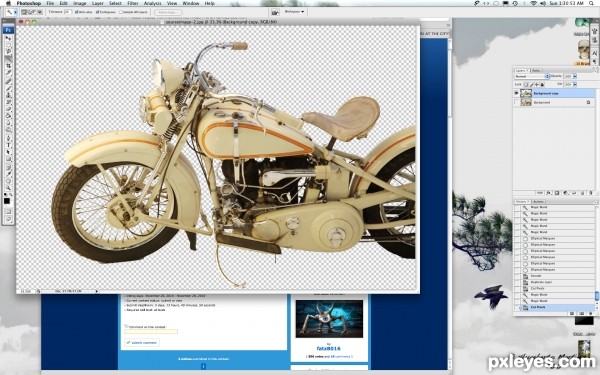The height and width of the screenshot is (375, 600).
Task: Click link layers icon in Layers panel
Action: point(540,193)
